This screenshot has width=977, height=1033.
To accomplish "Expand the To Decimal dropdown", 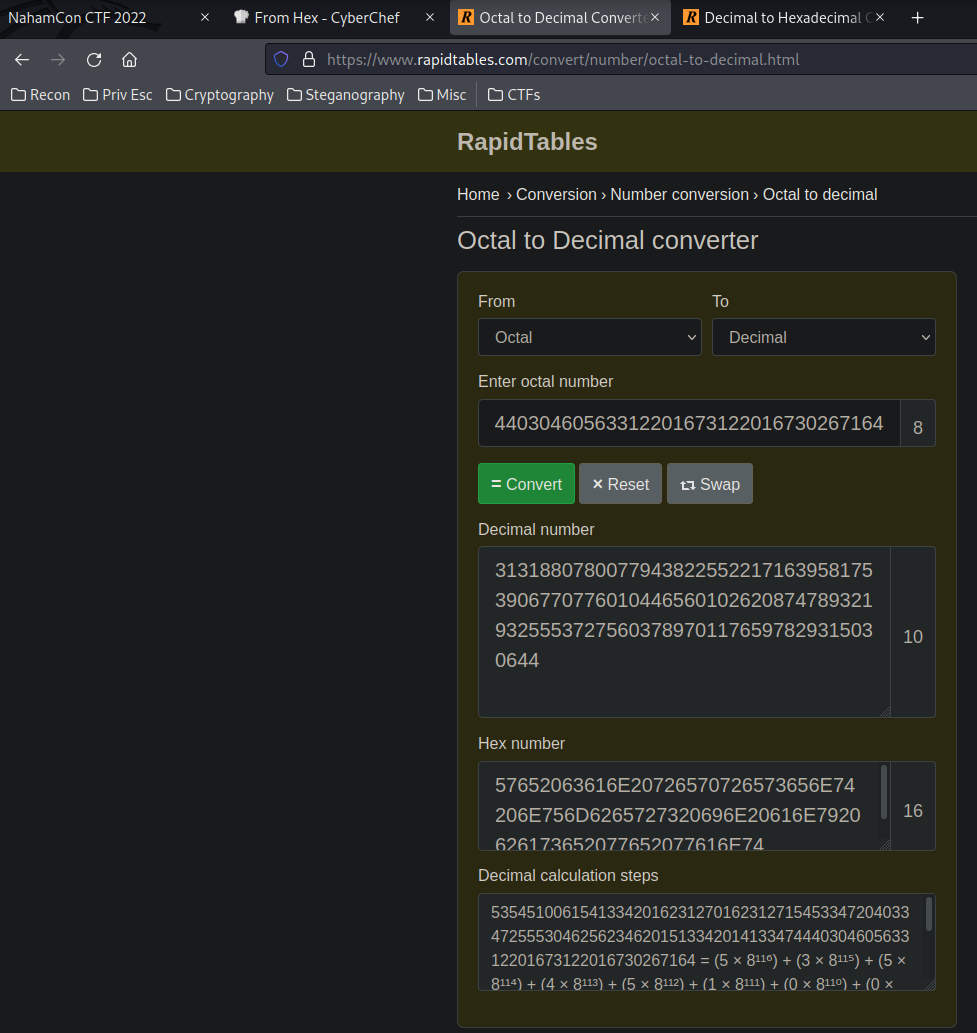I will click(823, 337).
